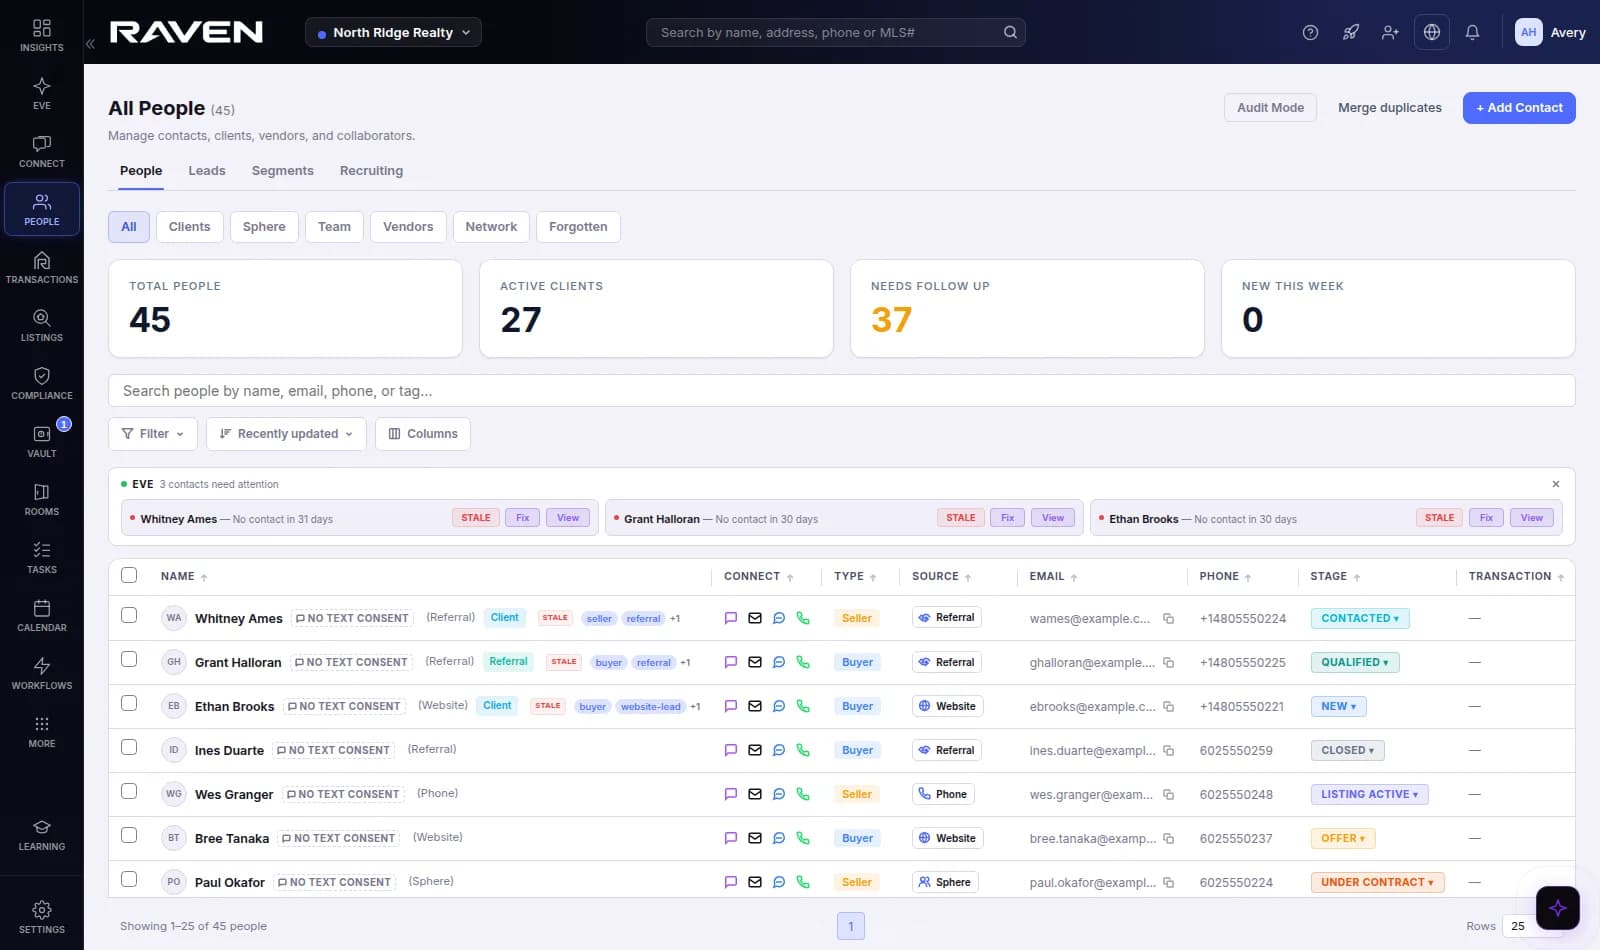Screen dimensions: 1600x950
Task: Click the Add Contact button
Action: coord(1519,108)
